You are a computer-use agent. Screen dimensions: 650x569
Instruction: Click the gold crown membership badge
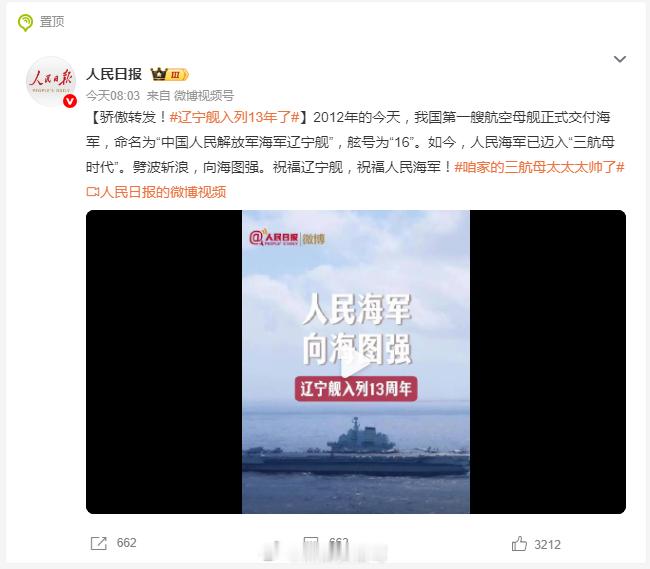(x=170, y=75)
